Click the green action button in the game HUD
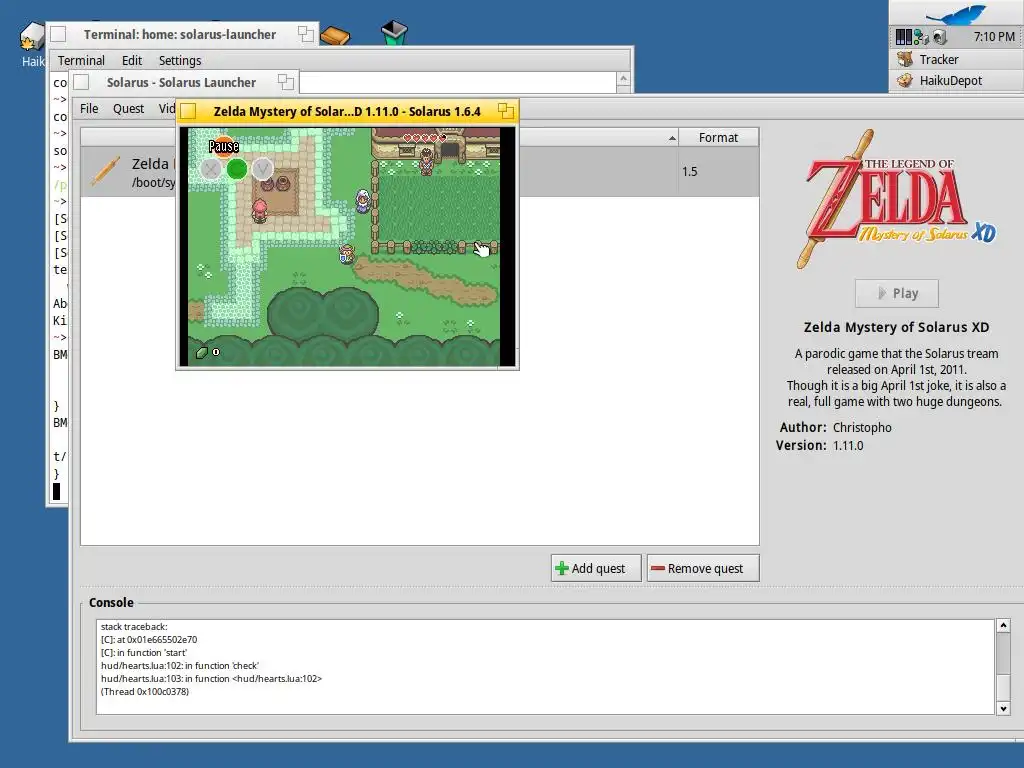The height and width of the screenshot is (768, 1024). pyautogui.click(x=236, y=169)
